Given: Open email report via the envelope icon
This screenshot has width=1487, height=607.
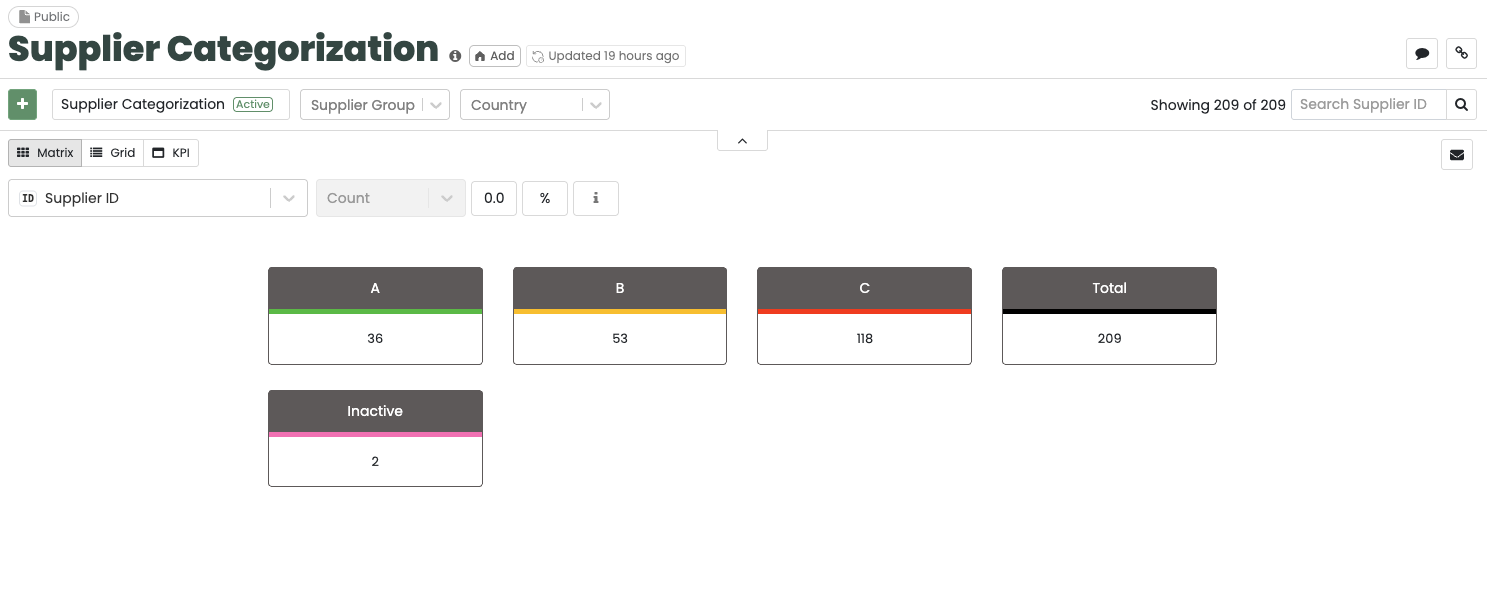Looking at the screenshot, I should 1456,154.
